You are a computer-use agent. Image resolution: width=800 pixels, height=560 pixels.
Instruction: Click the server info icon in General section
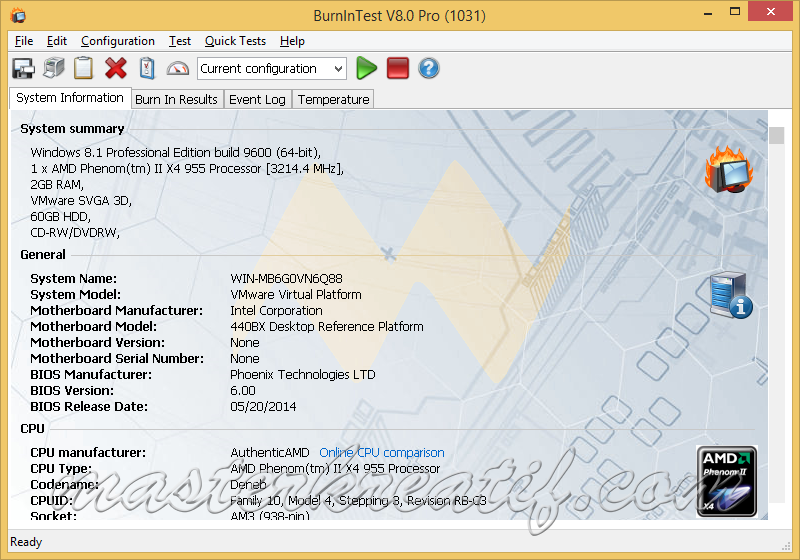click(731, 295)
